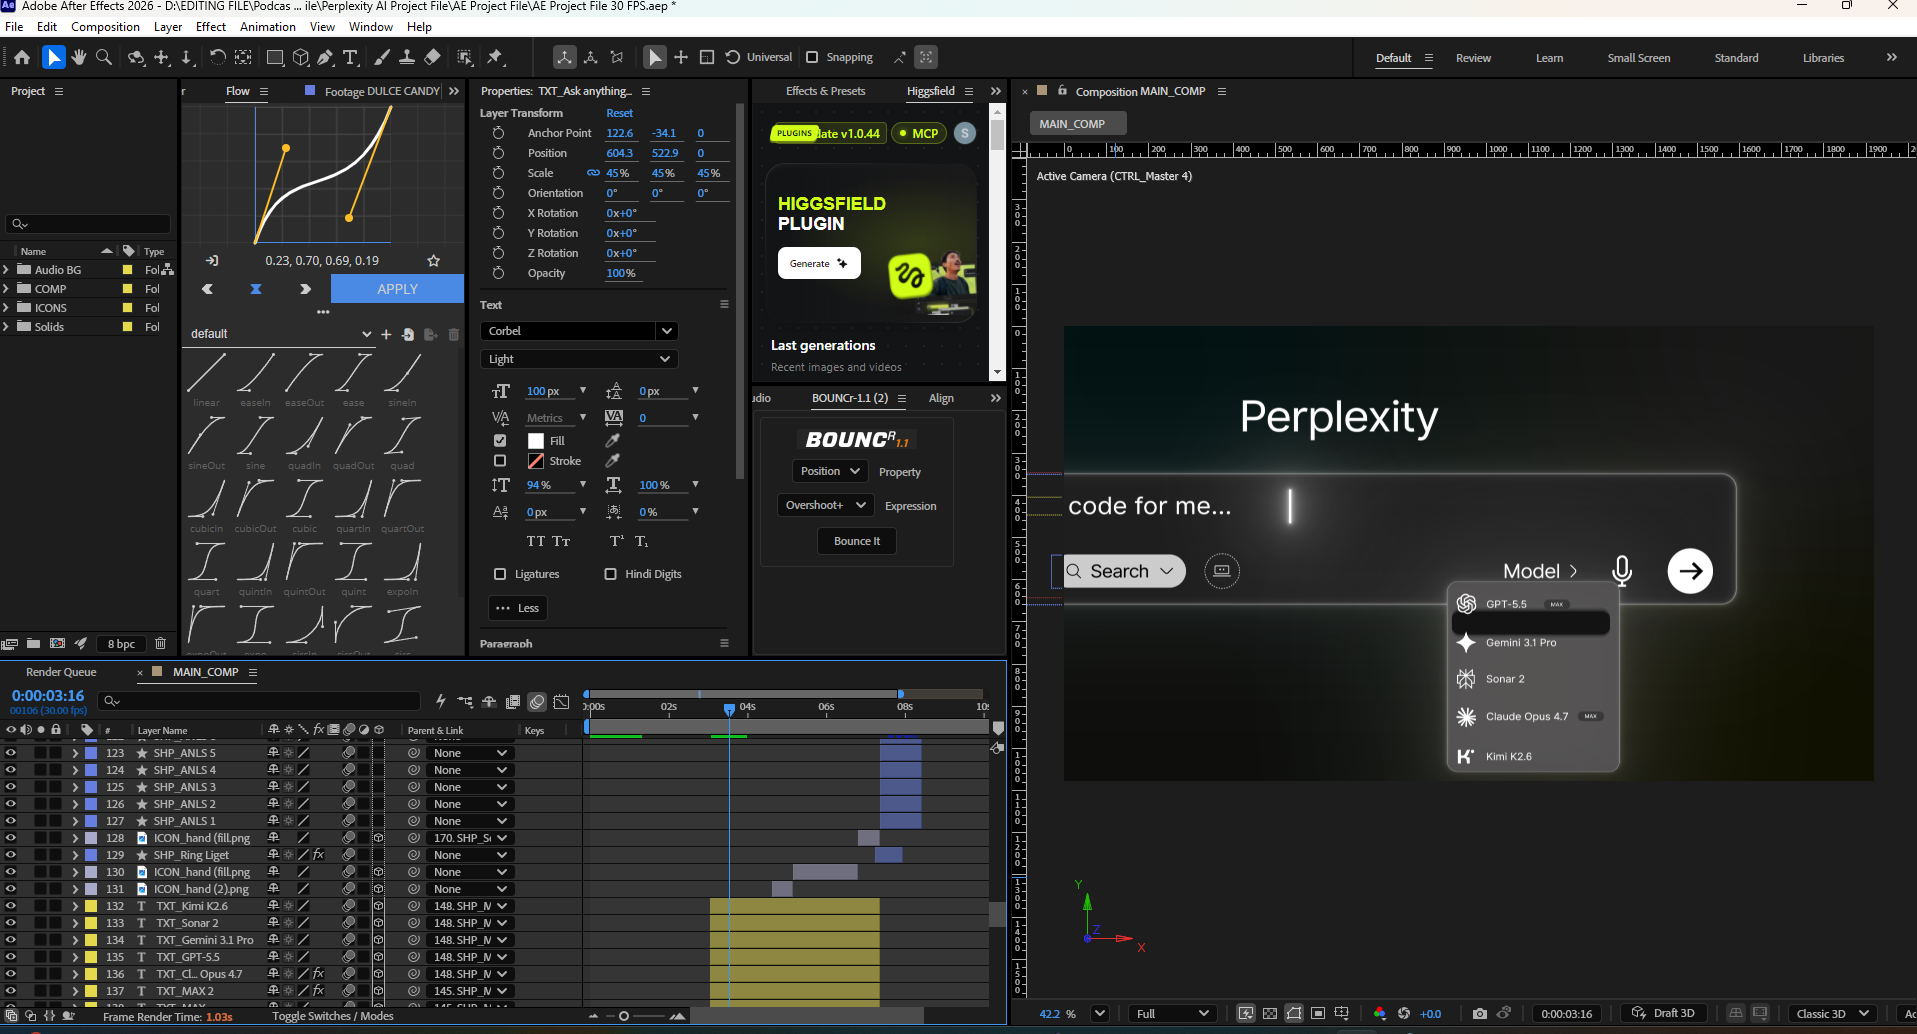The width and height of the screenshot is (1917, 1034).
Task: Enable the Stroke checkbox
Action: 500,461
